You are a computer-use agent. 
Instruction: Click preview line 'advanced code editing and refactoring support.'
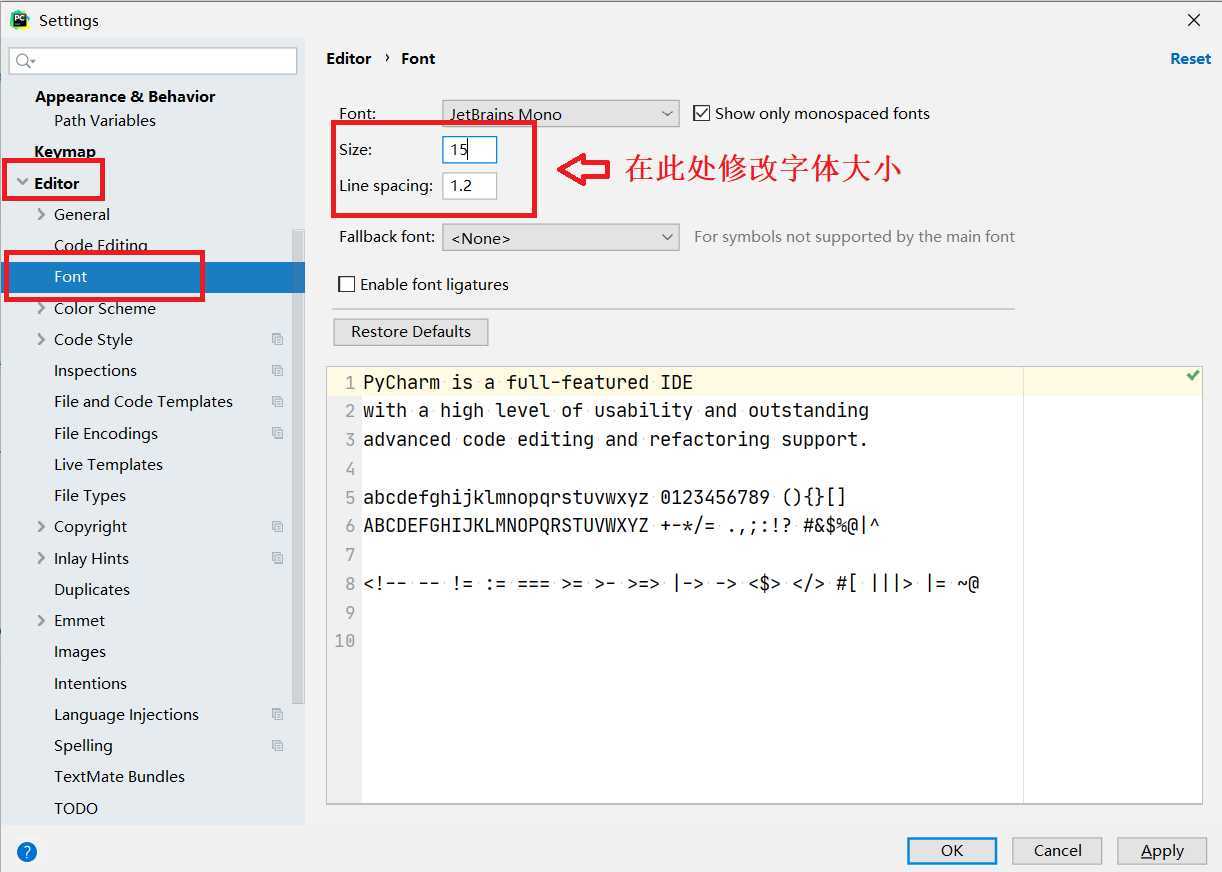616,439
